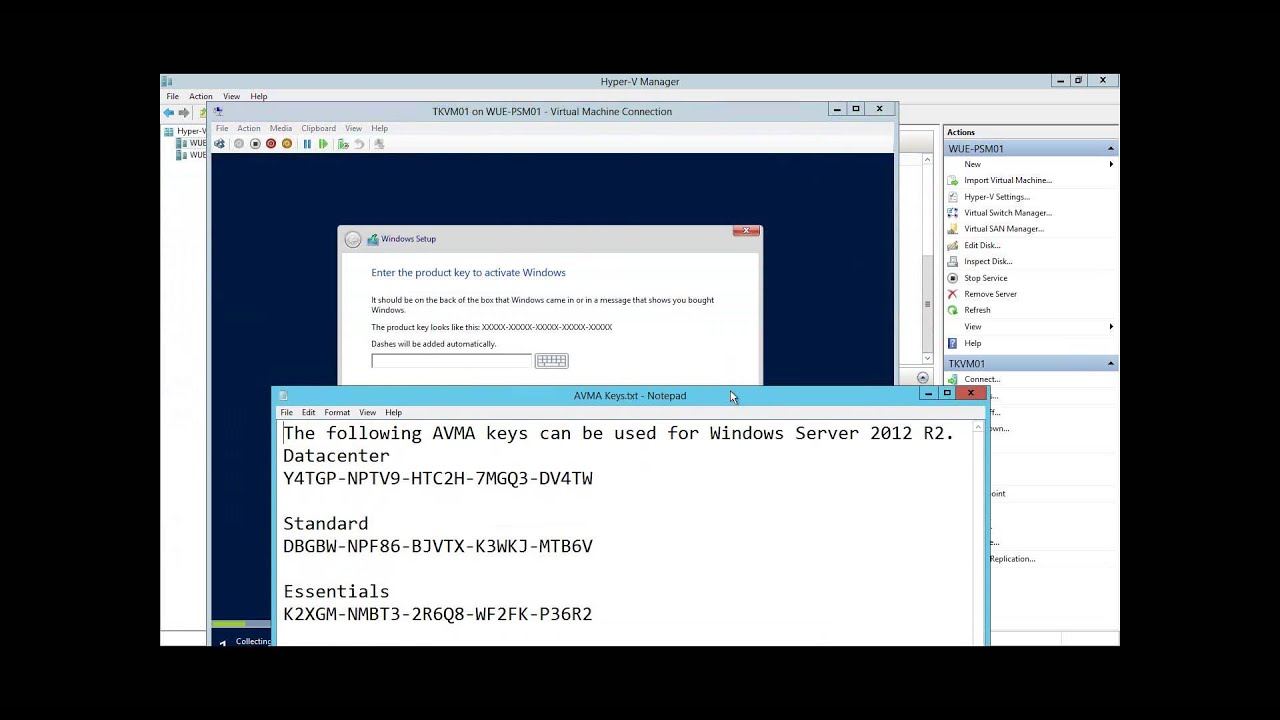Click the Standard key DBGBW-NPF86 line
This screenshot has height=720, width=1280.
[438, 547]
